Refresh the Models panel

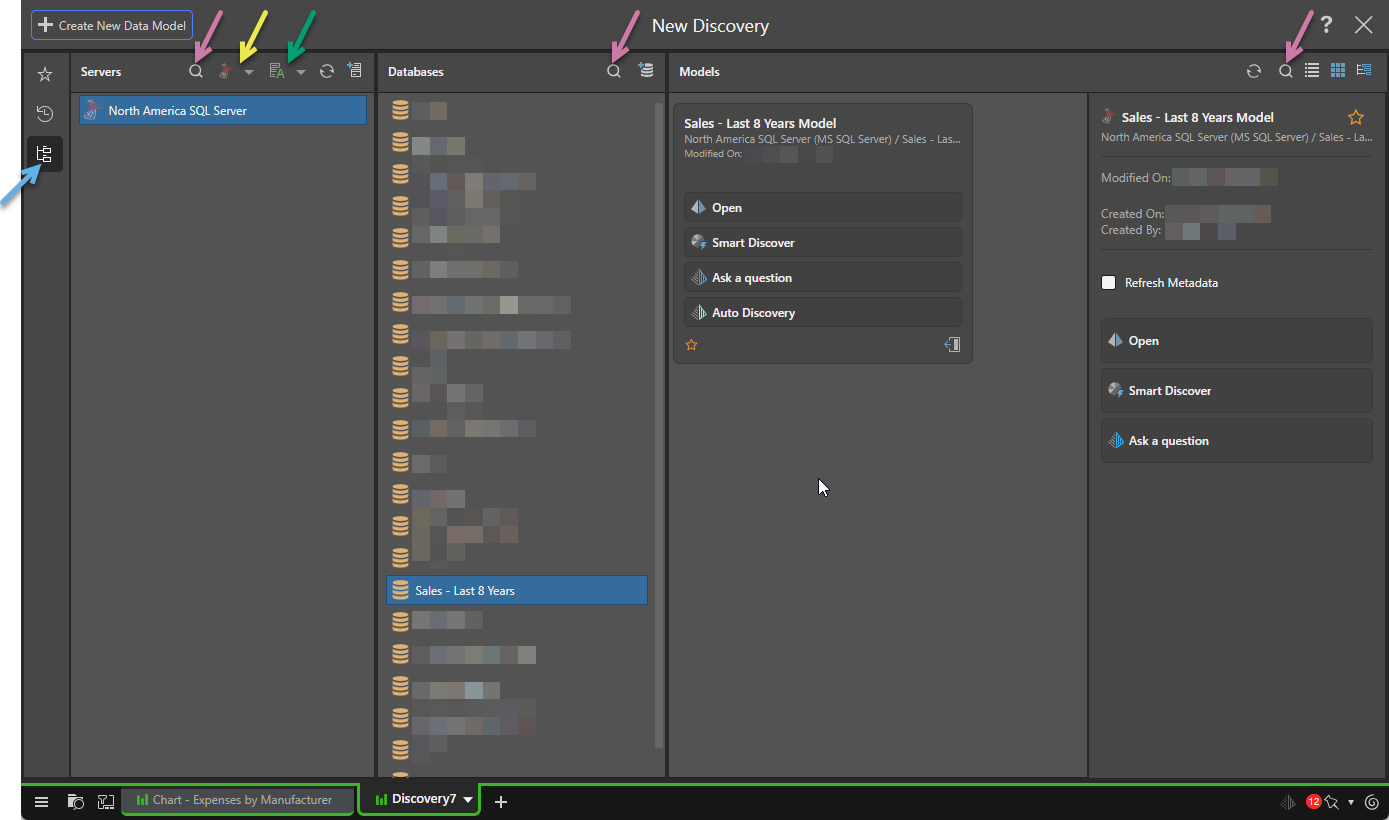(x=1253, y=71)
